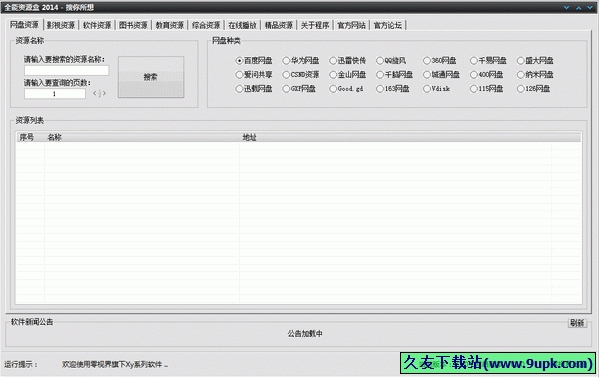Viewport: 599px width, 377px height.
Task: Switch to the 影视资源 tab
Action: [61, 25]
